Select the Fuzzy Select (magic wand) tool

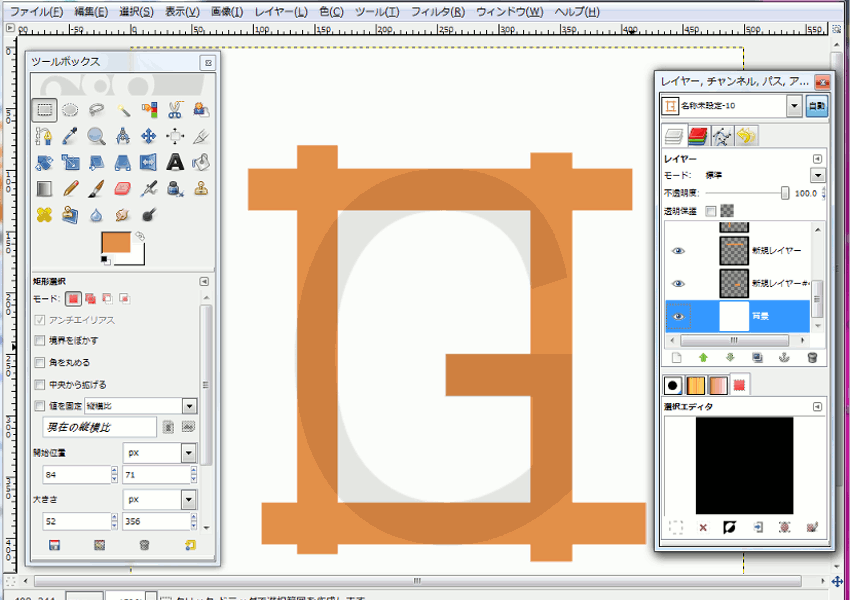click(x=124, y=110)
